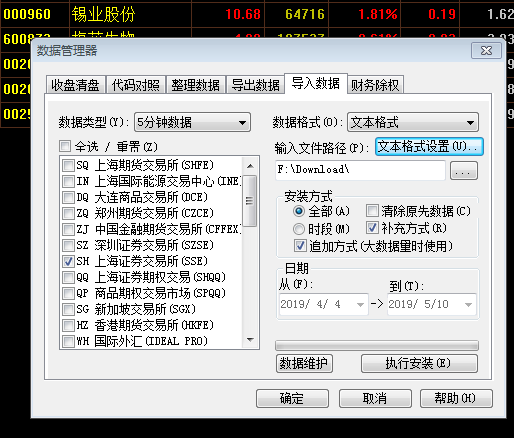Check ZJ 中国金融期货交易所 (CFFEX)
The height and width of the screenshot is (438, 514).
point(68,229)
